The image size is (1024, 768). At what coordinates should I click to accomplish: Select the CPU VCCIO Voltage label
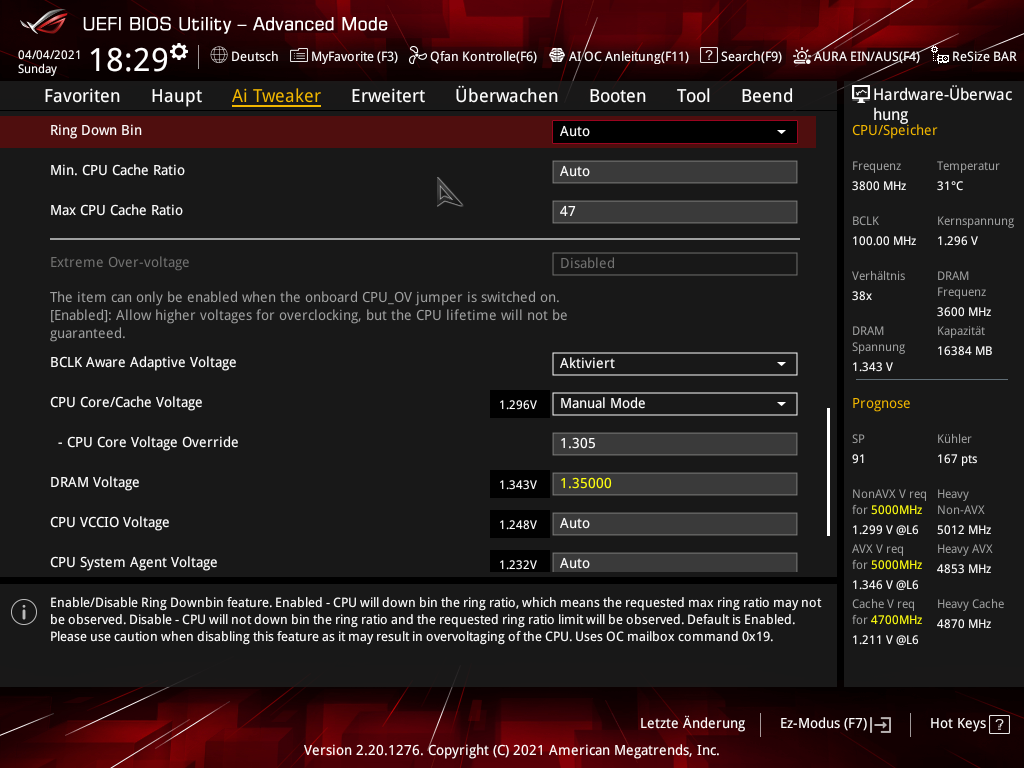(110, 522)
